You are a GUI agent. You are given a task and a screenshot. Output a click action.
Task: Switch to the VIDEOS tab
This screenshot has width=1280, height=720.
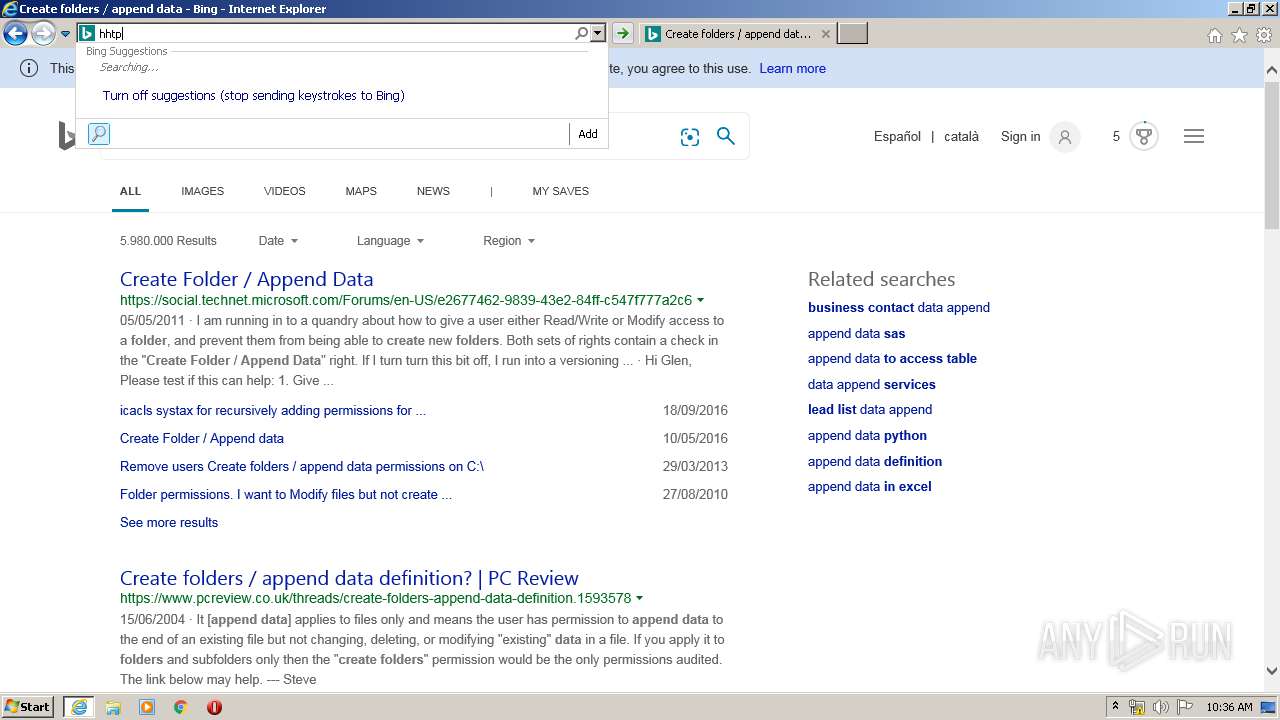285,191
